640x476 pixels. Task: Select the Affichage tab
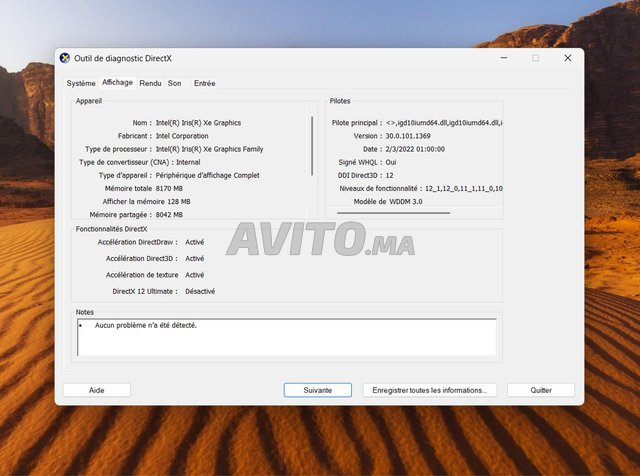pos(118,83)
